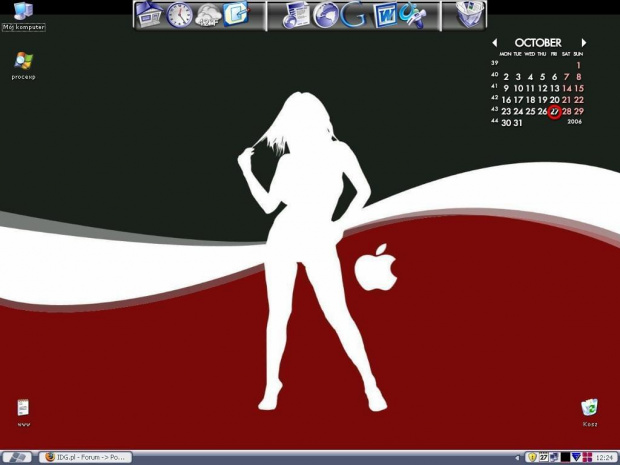Go to previous month in calendar widget

tap(495, 43)
